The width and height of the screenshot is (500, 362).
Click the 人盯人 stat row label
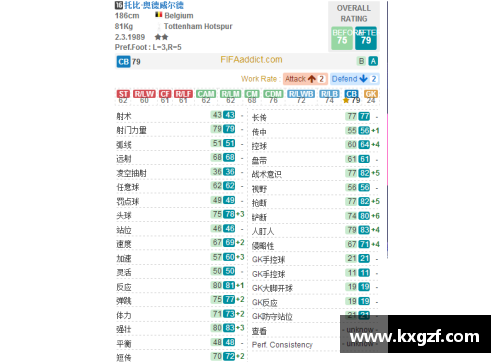click(263, 231)
